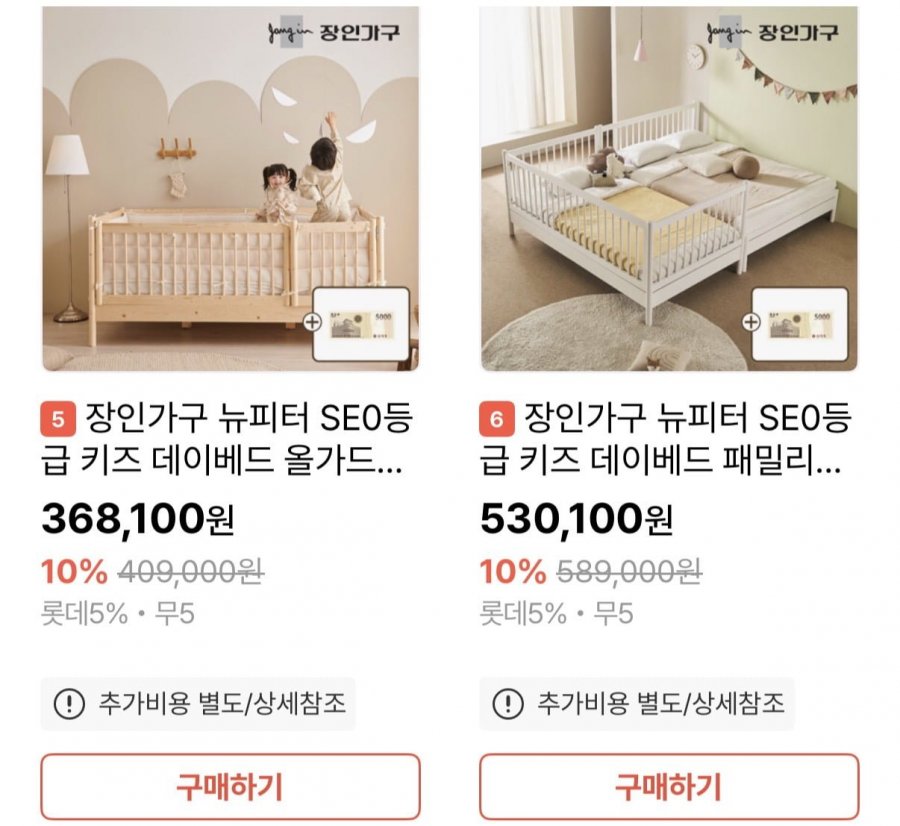Screen dimensions: 900x826
Task: Tap the 5000 won gift thumbnail on the first product
Action: pos(362,323)
